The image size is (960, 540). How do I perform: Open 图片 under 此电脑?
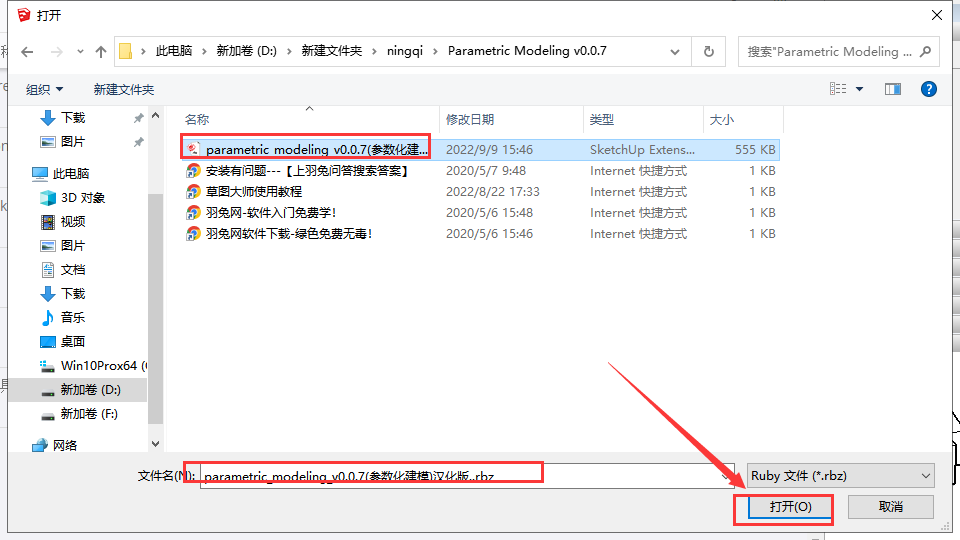pyautogui.click(x=73, y=246)
